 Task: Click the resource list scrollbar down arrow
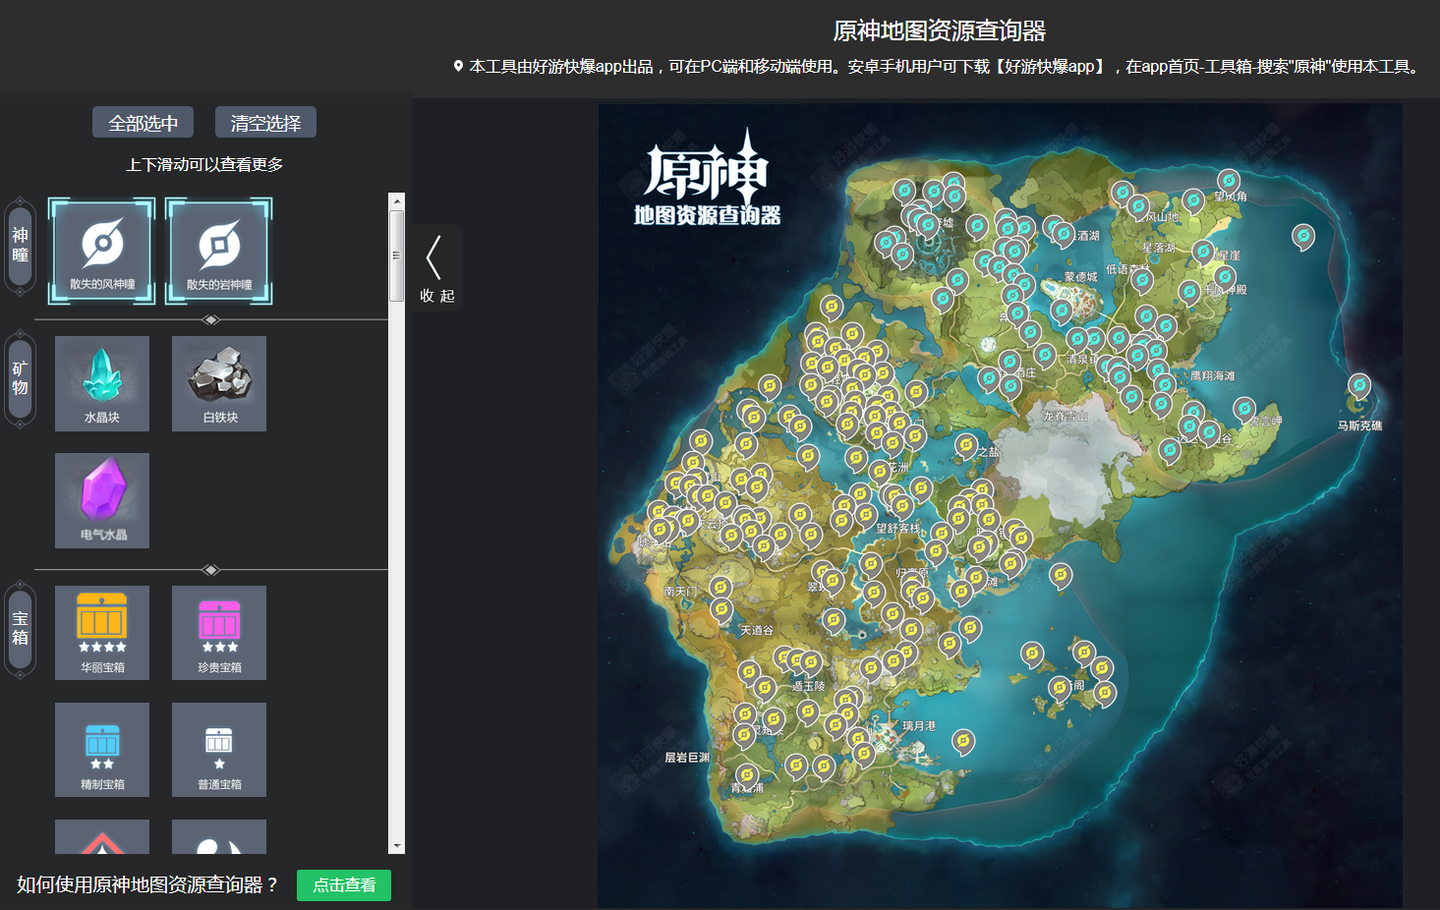click(x=397, y=846)
